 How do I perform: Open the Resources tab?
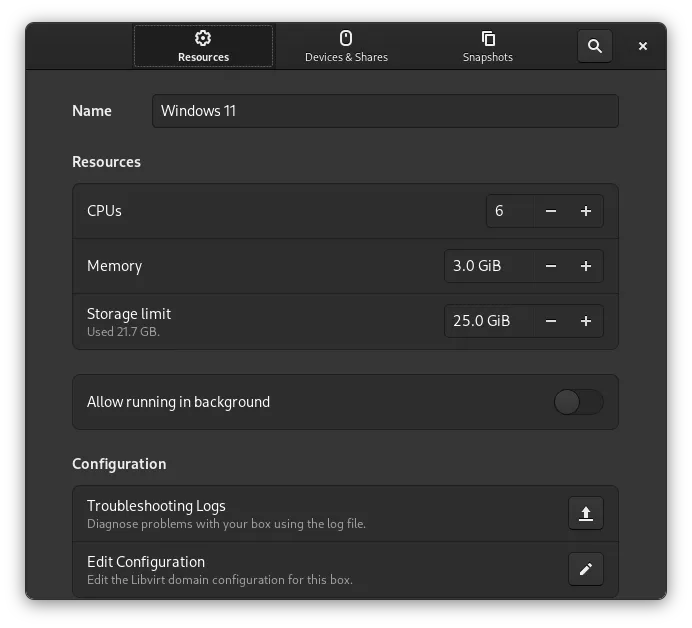(203, 46)
